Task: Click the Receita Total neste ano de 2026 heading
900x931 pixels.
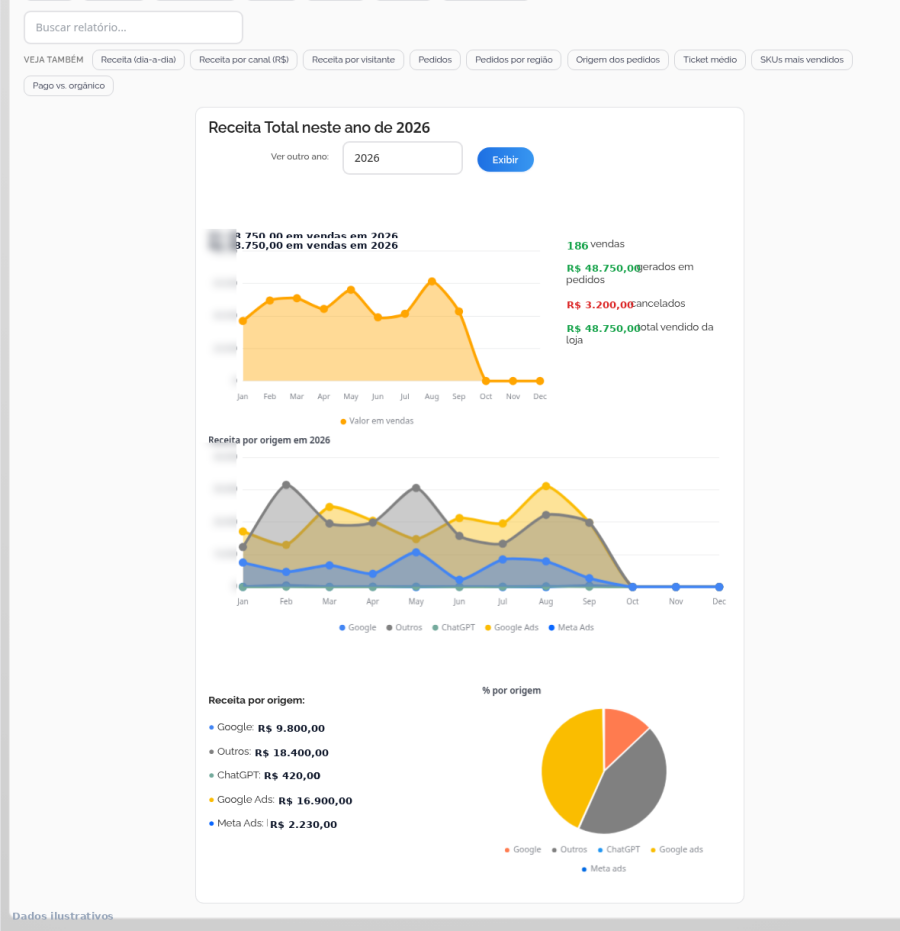Action: (x=319, y=128)
